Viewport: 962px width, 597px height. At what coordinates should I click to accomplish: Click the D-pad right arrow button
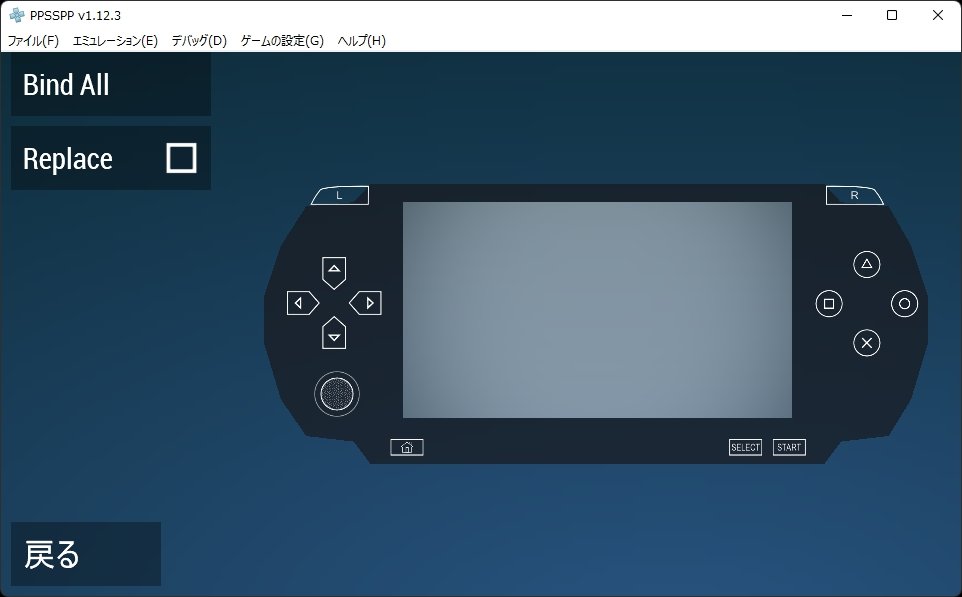click(366, 303)
